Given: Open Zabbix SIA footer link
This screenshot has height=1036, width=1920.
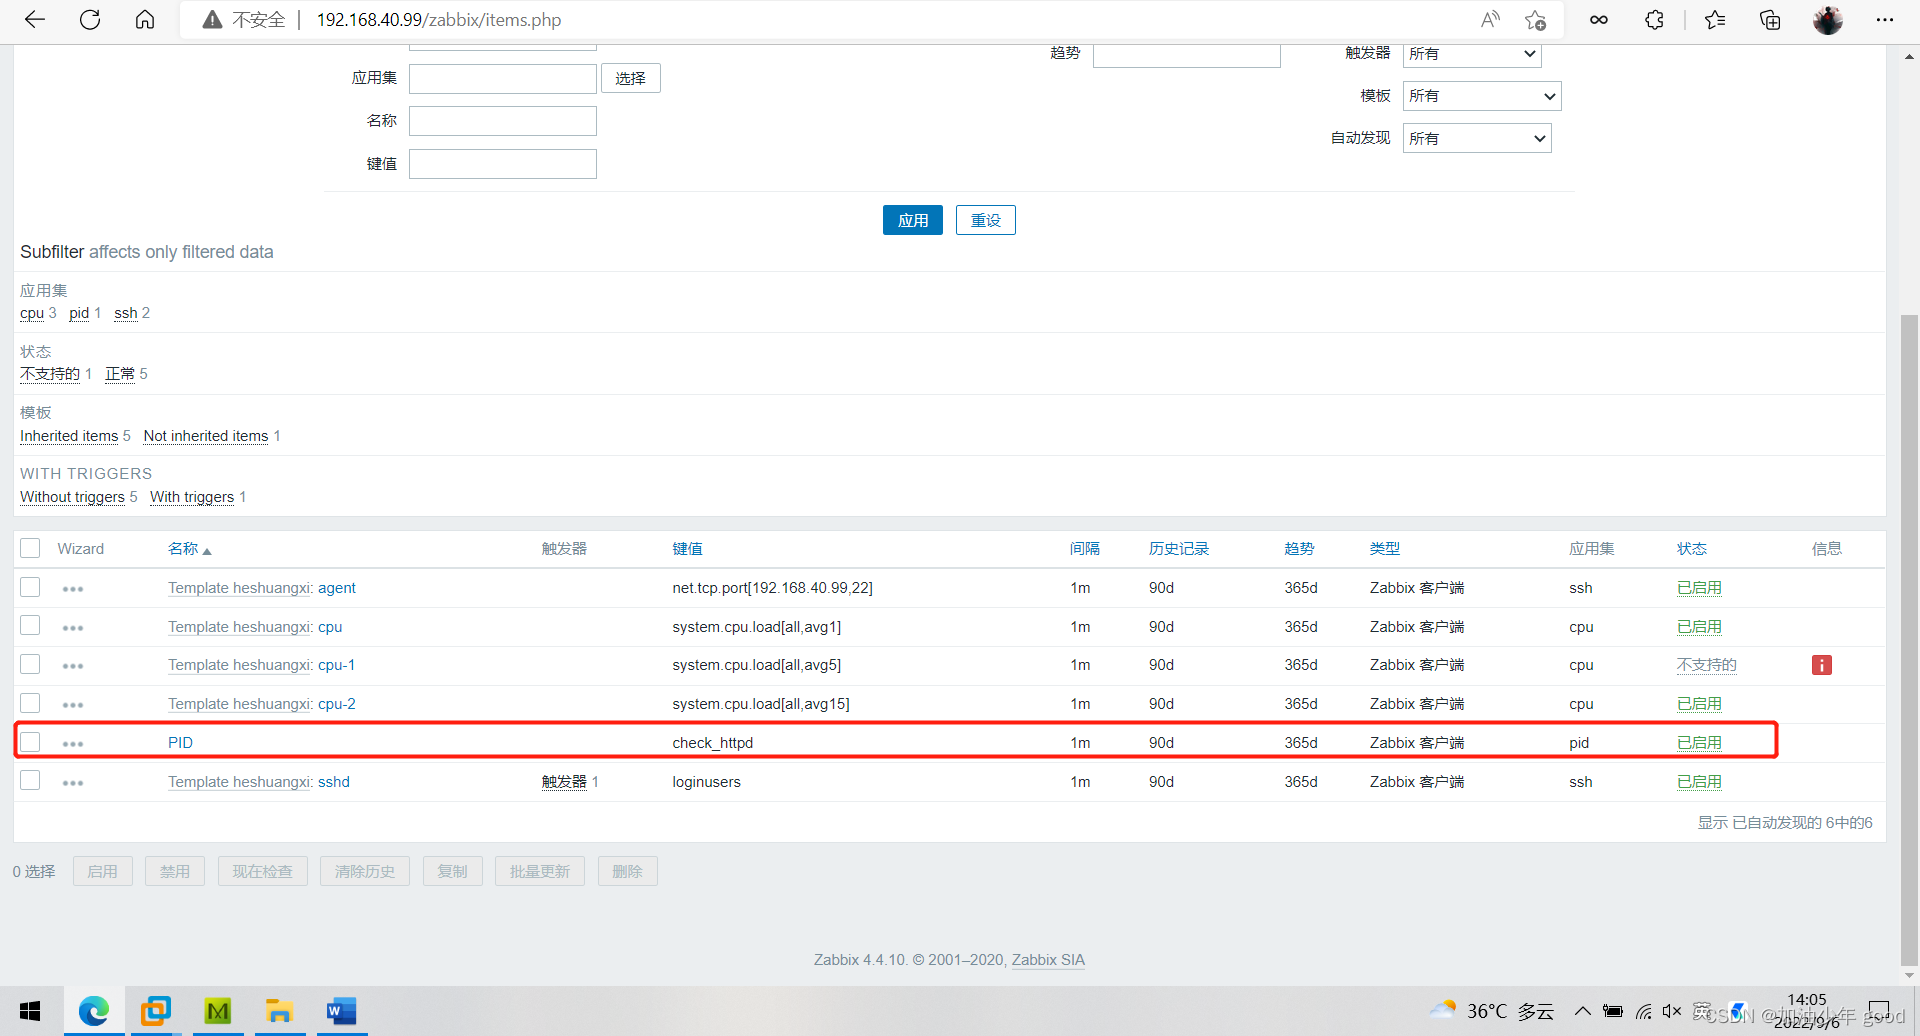Looking at the screenshot, I should tap(1048, 960).
